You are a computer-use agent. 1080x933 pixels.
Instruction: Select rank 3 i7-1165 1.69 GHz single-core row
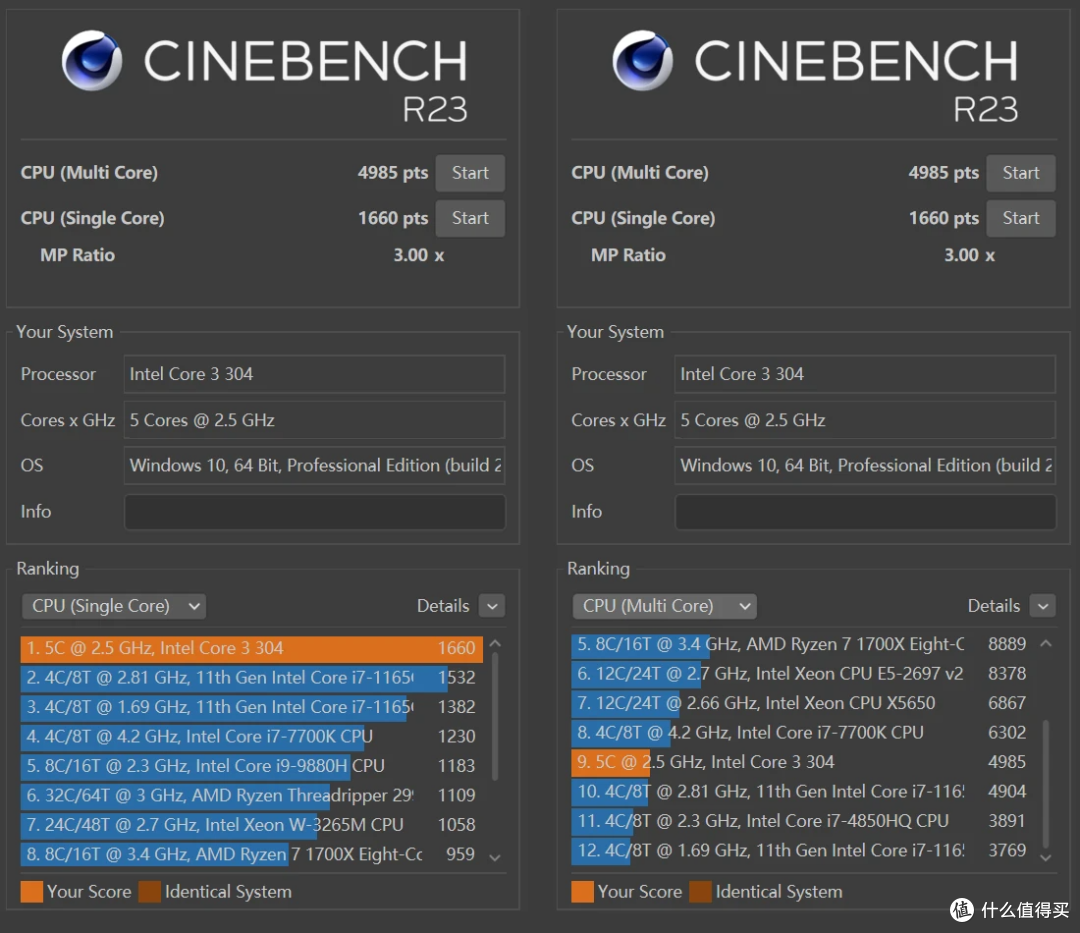(251, 707)
